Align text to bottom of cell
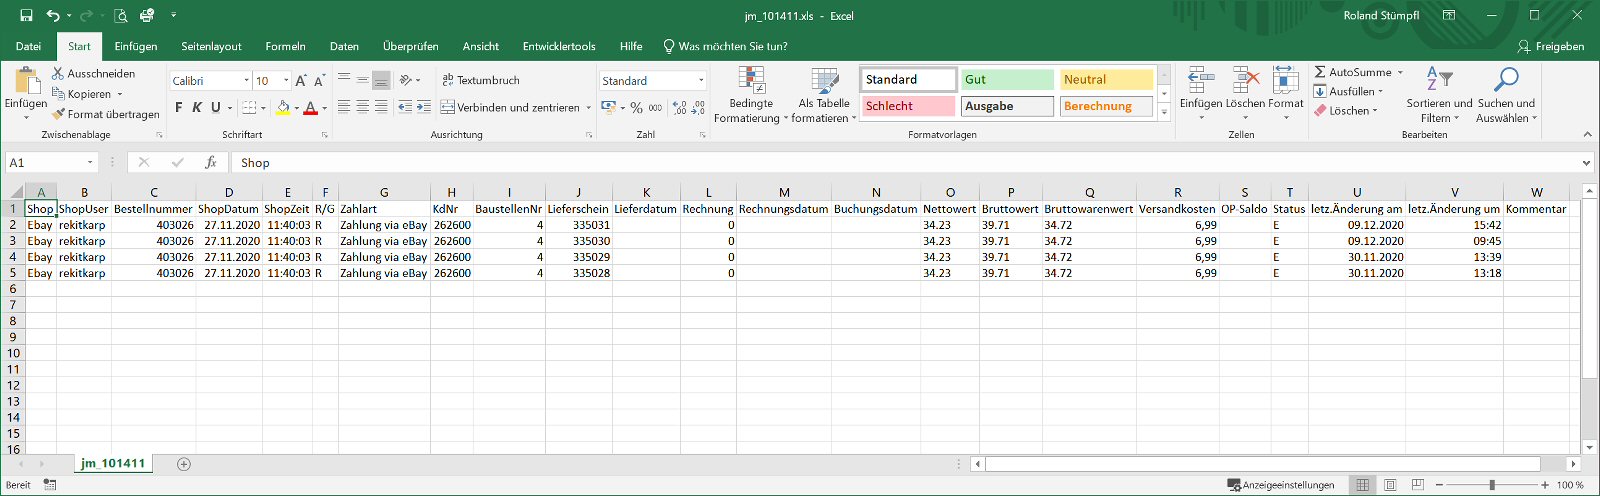The height and width of the screenshot is (496, 1600). pyautogui.click(x=381, y=80)
